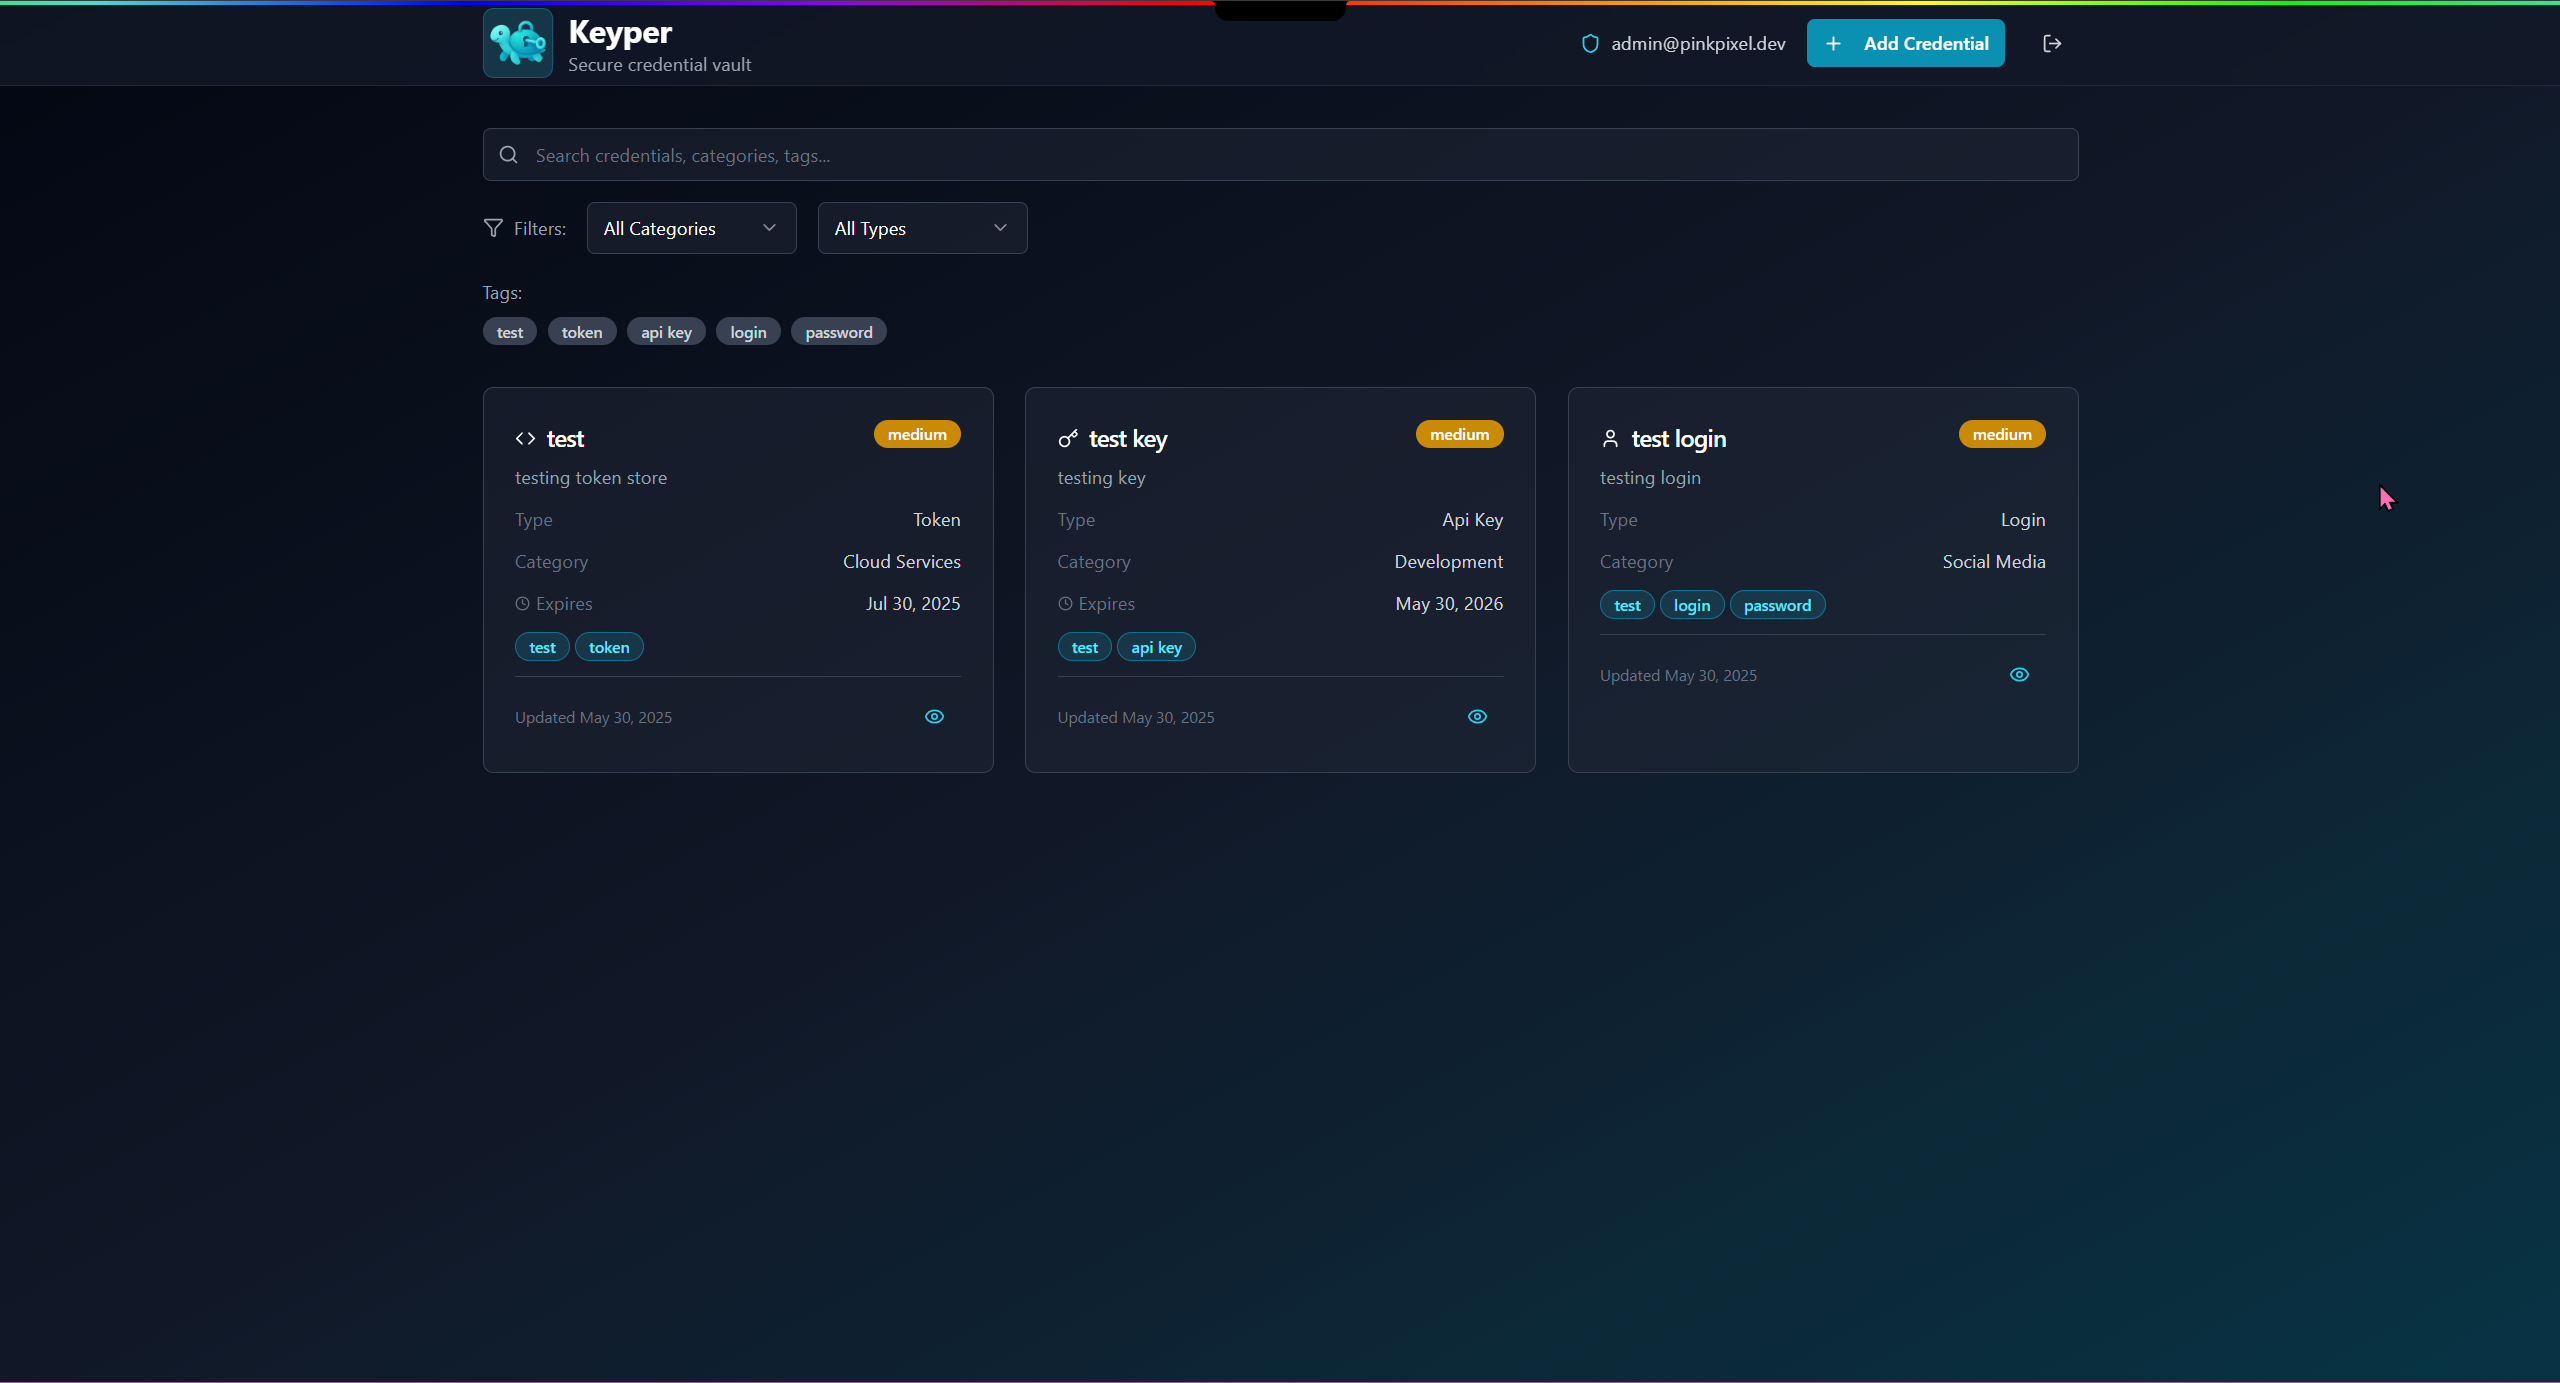Click the 'Api Key' type value
This screenshot has width=2560, height=1383.
(x=1472, y=519)
